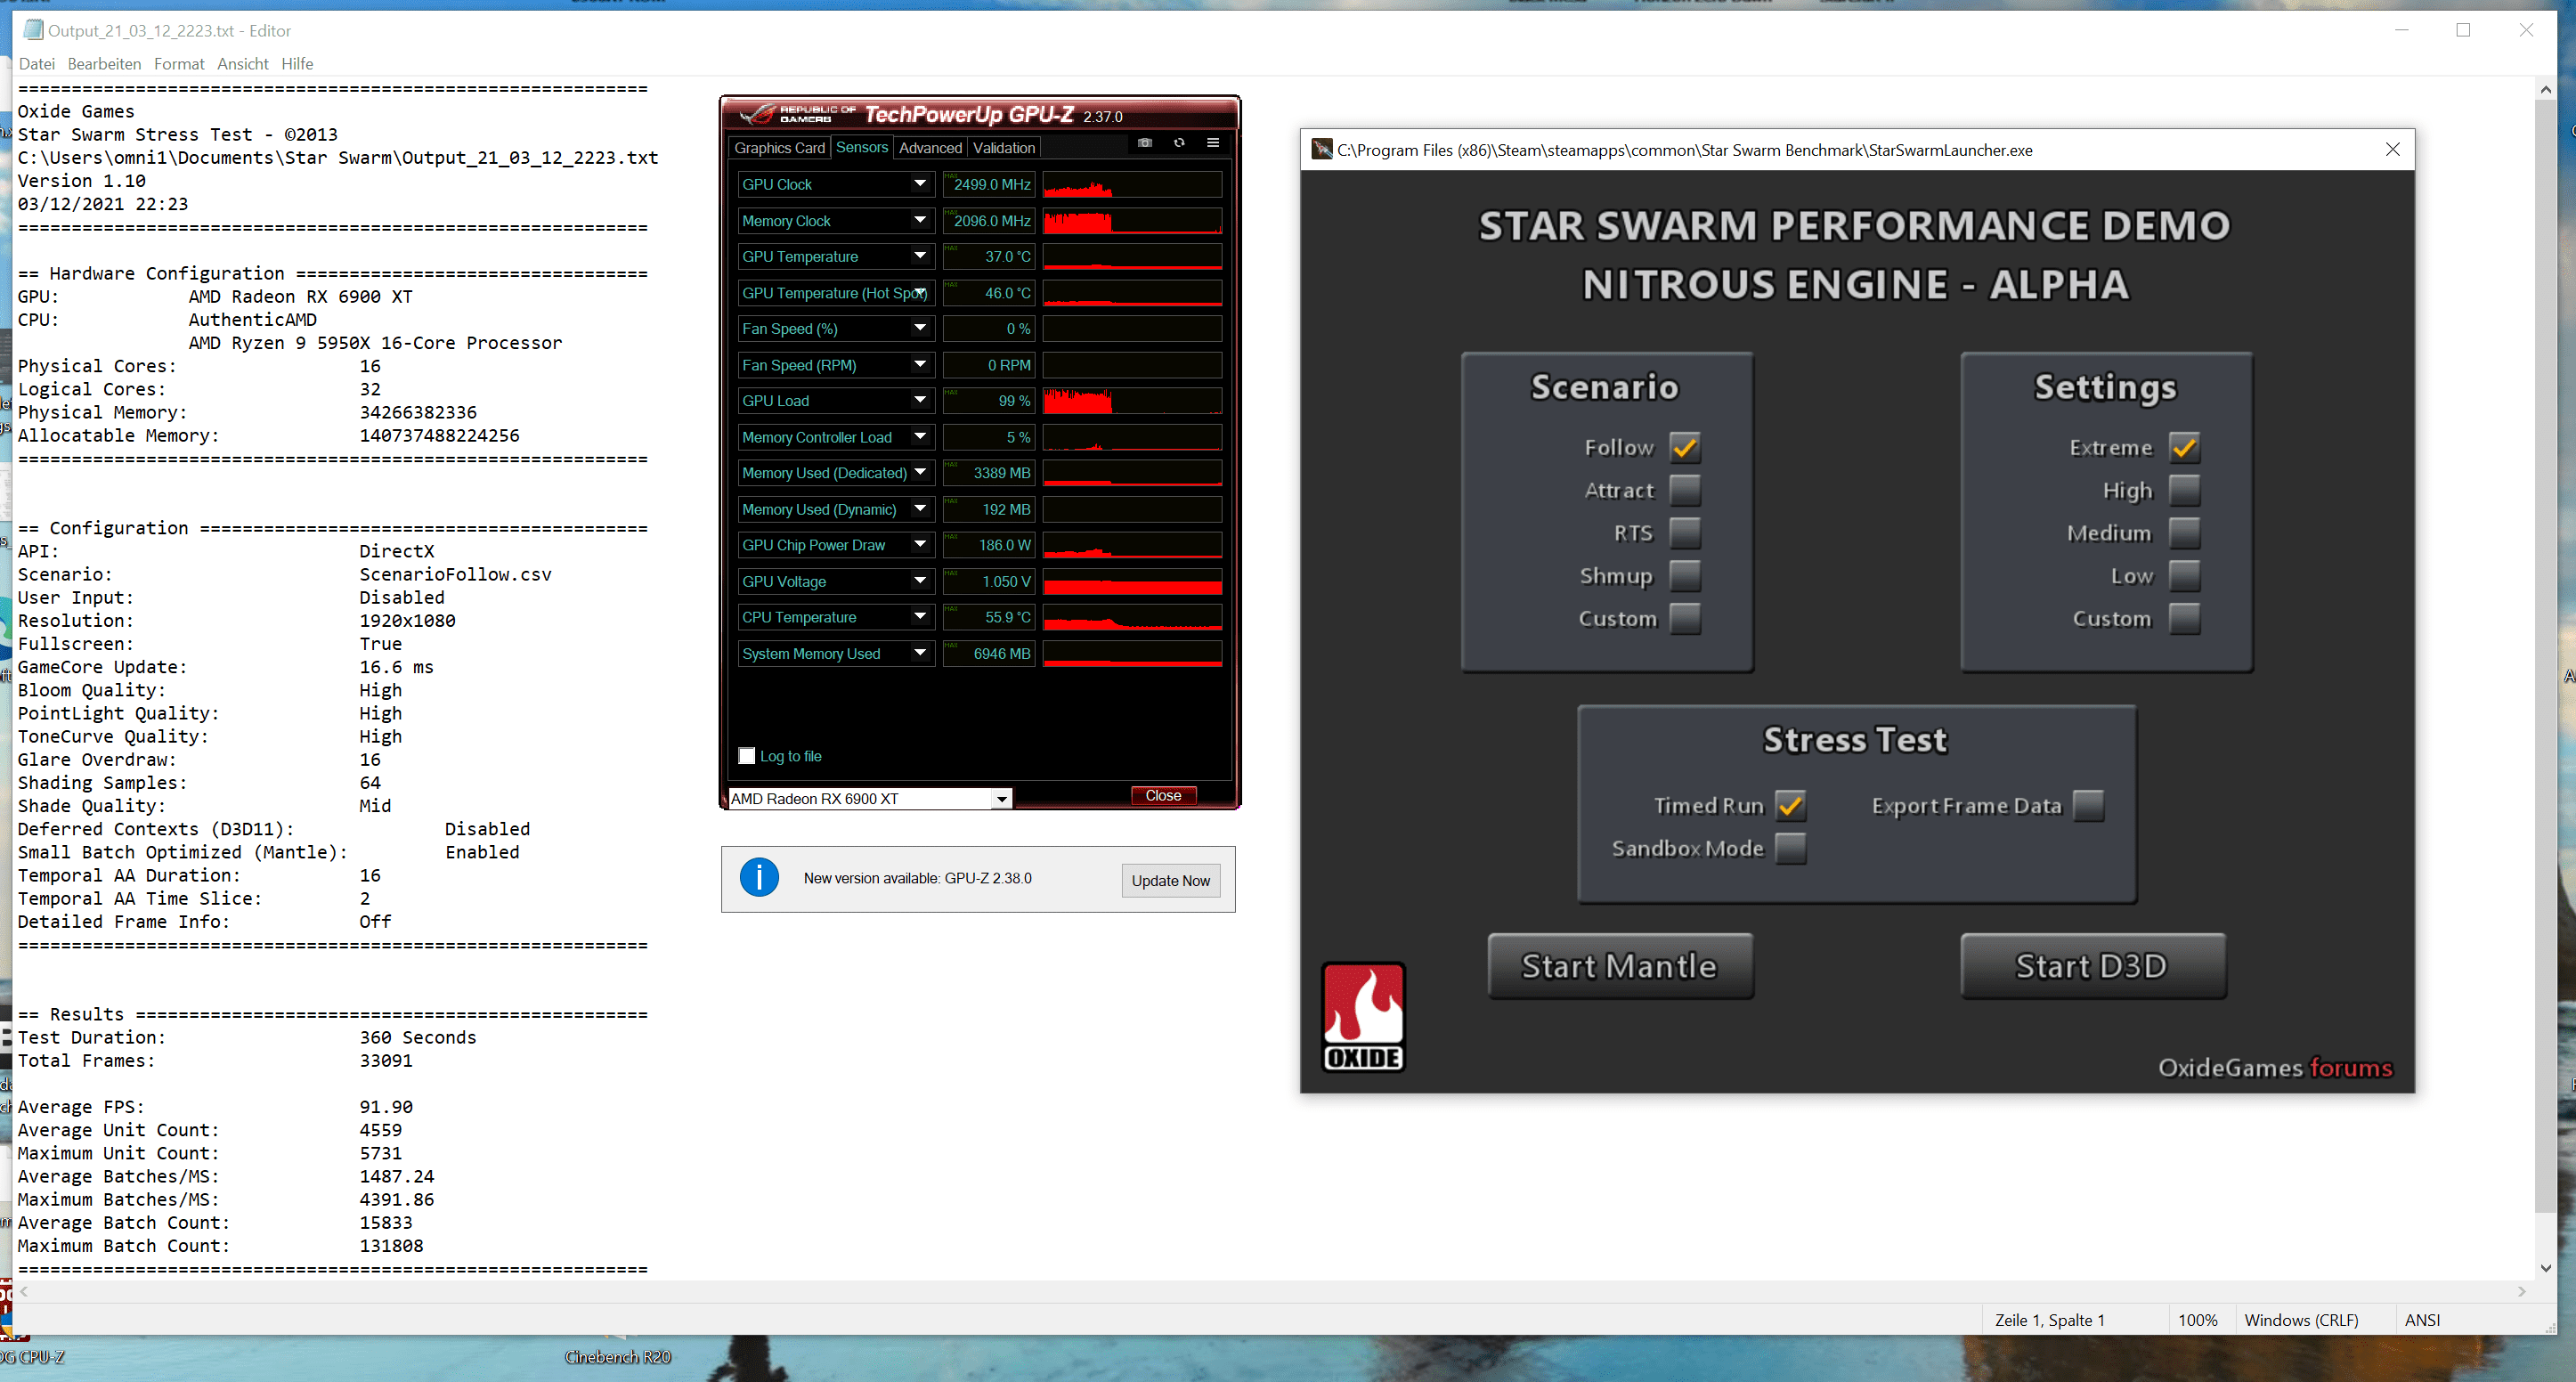Open the Ansicht menu
Screen dimensions: 2576x1382
point(243,64)
